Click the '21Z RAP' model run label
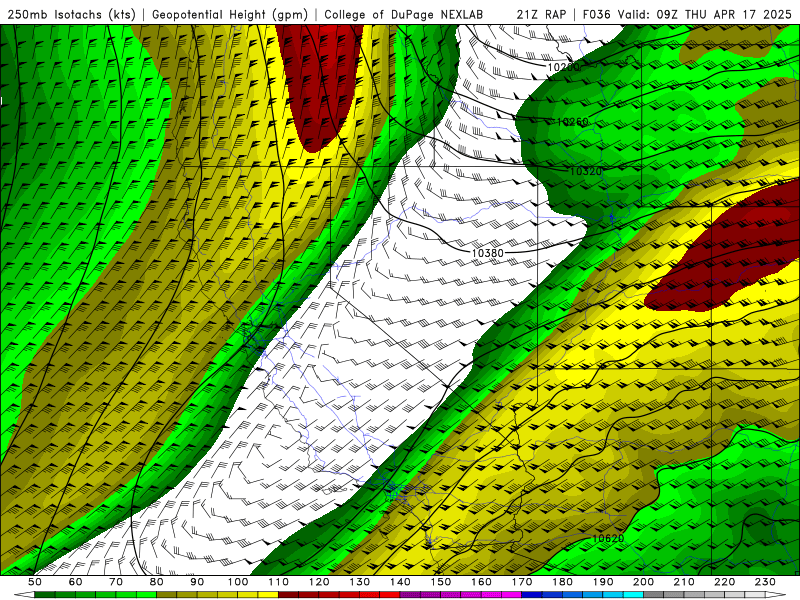The image size is (800, 600). click(541, 14)
